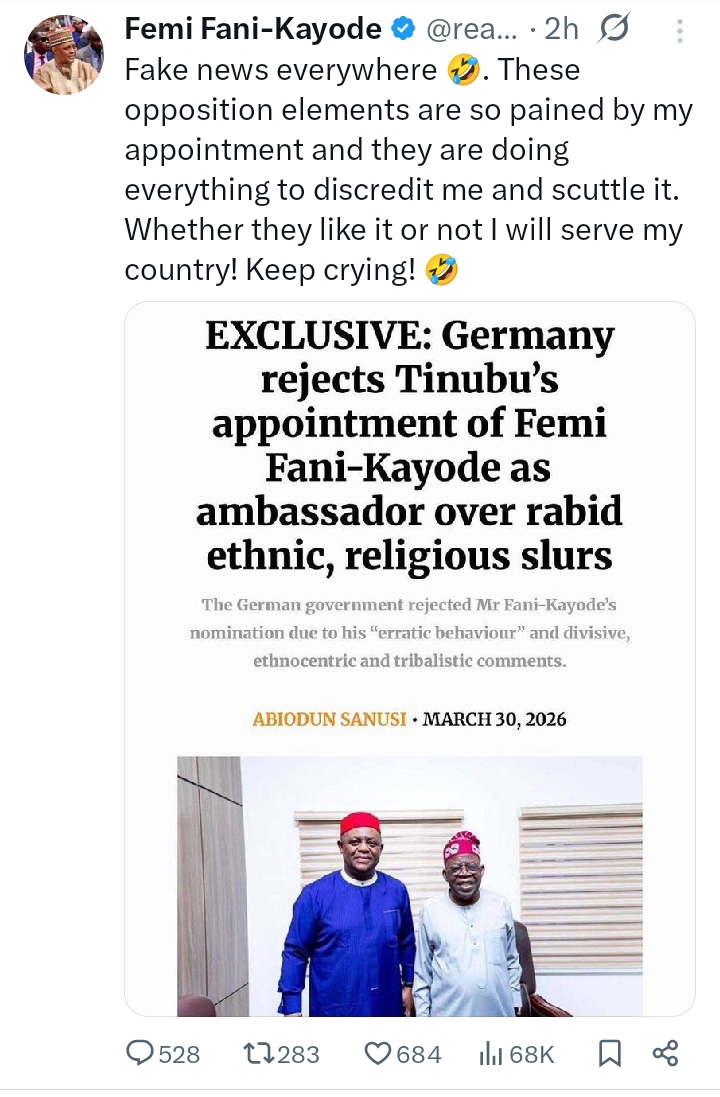720x1097 pixels.
Task: Tap the EXCLUSIVE Germany rejects headline image
Action: (410, 447)
